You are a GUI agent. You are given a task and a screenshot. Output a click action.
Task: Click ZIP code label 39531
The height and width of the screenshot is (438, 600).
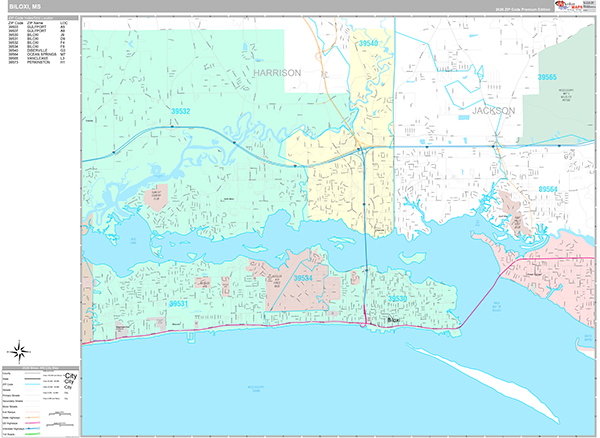tap(179, 302)
